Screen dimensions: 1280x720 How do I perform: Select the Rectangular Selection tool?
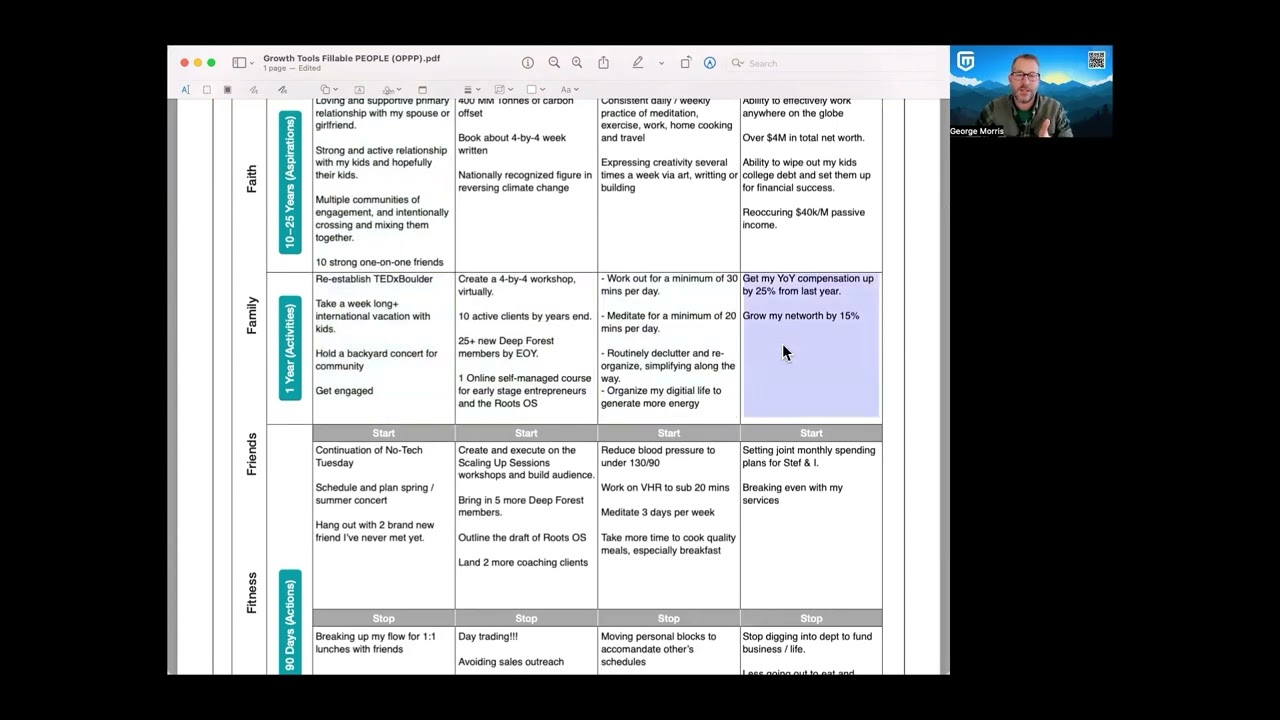(207, 90)
